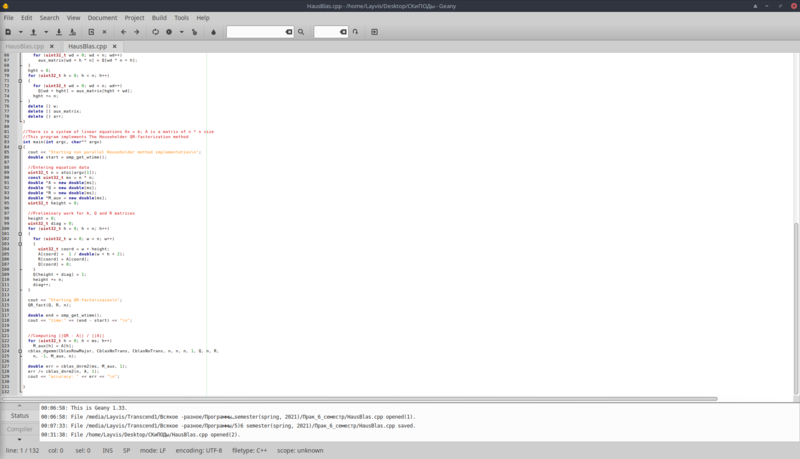
Task: Expand the recent files dropdown arrow
Action: tap(46, 32)
